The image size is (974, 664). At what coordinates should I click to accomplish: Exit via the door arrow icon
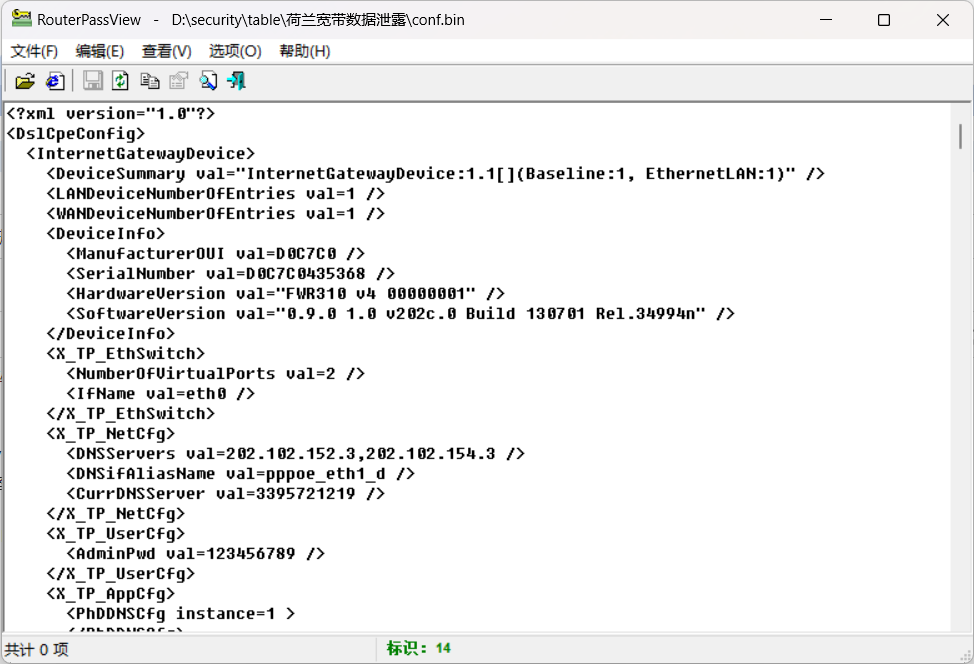coord(237,81)
